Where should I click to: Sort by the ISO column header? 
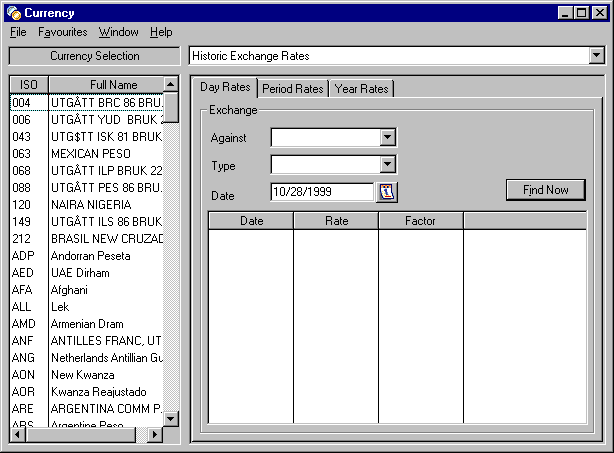(x=28, y=85)
